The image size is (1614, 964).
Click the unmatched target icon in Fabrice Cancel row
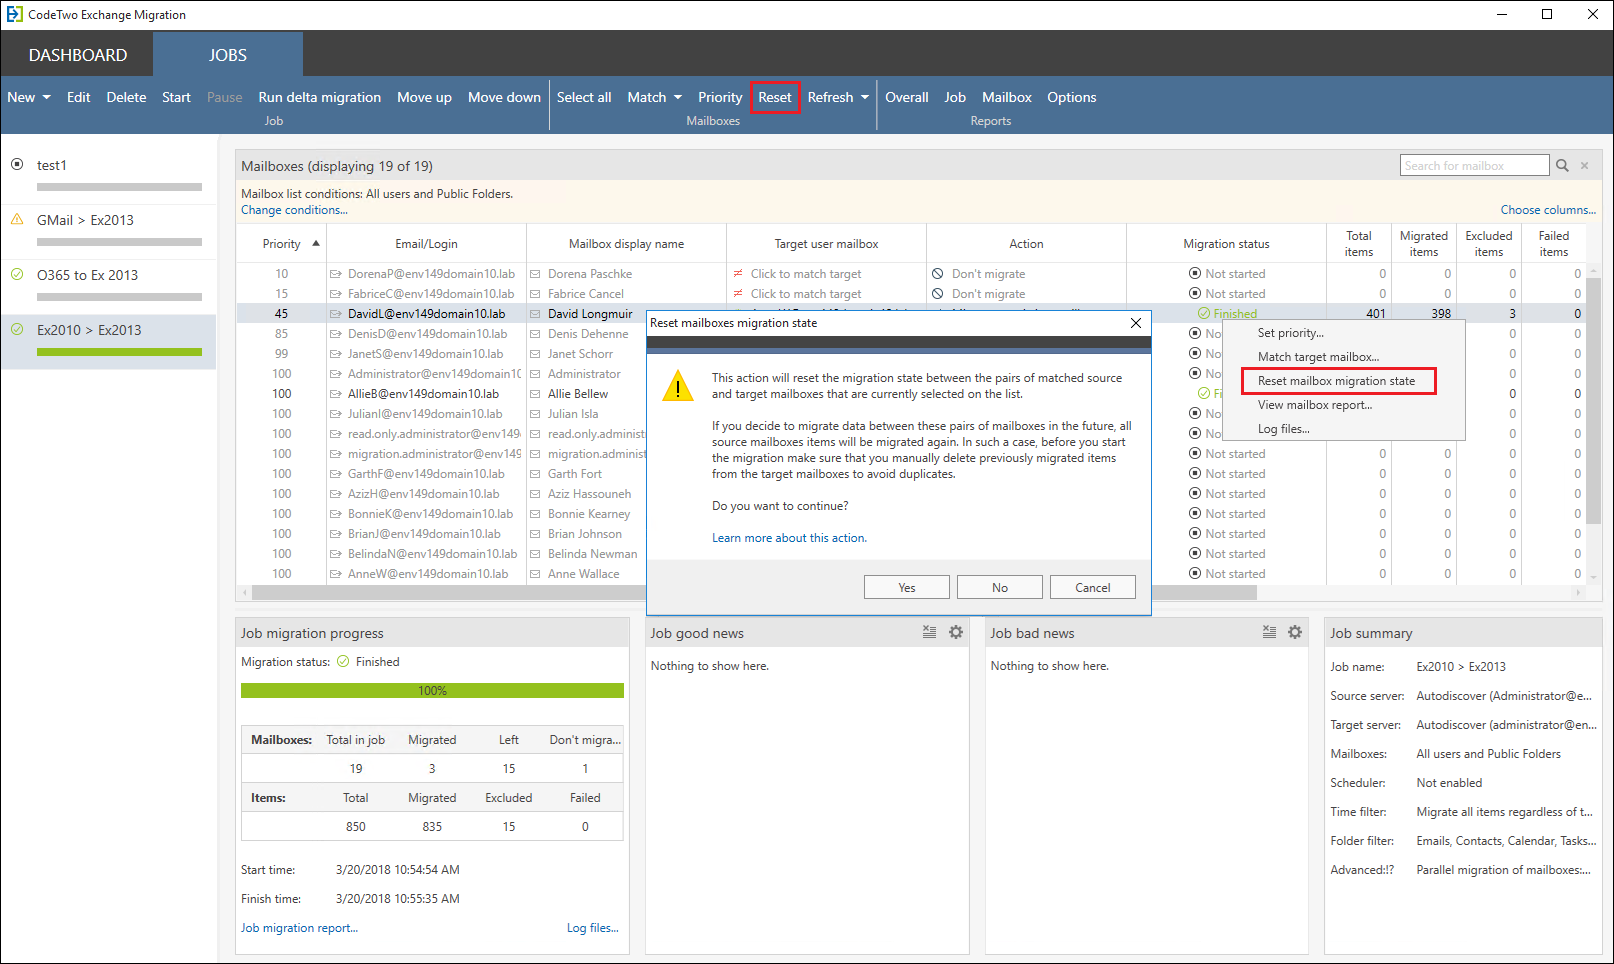[738, 294]
